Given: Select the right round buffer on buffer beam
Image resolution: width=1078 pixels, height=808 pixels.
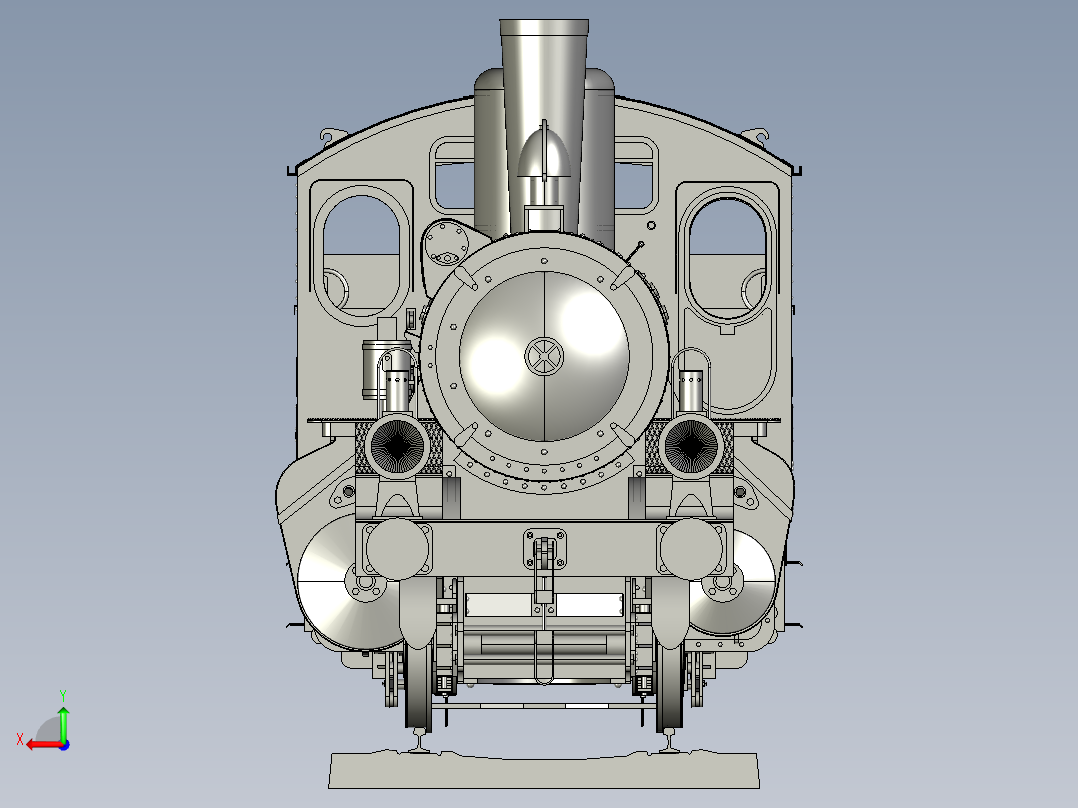Looking at the screenshot, I should [x=691, y=548].
